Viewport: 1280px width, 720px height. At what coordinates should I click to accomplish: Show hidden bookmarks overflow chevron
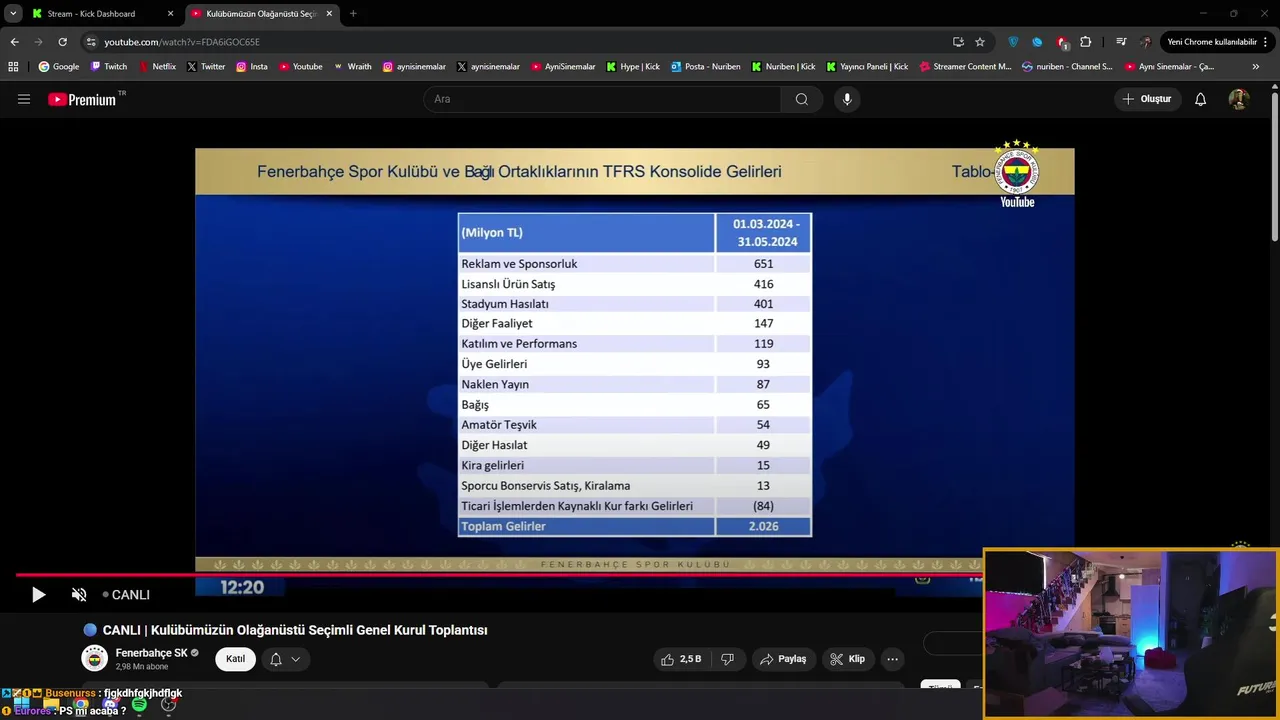(x=1256, y=67)
